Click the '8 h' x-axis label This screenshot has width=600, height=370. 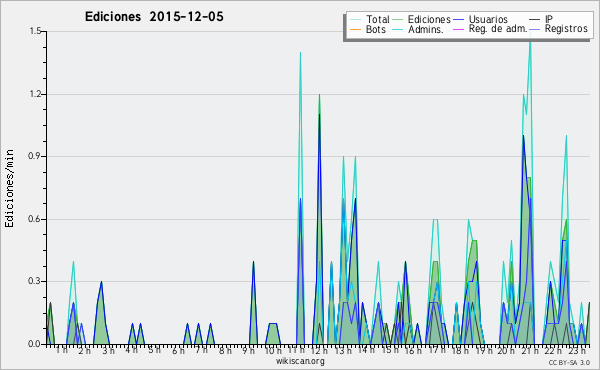point(225,350)
